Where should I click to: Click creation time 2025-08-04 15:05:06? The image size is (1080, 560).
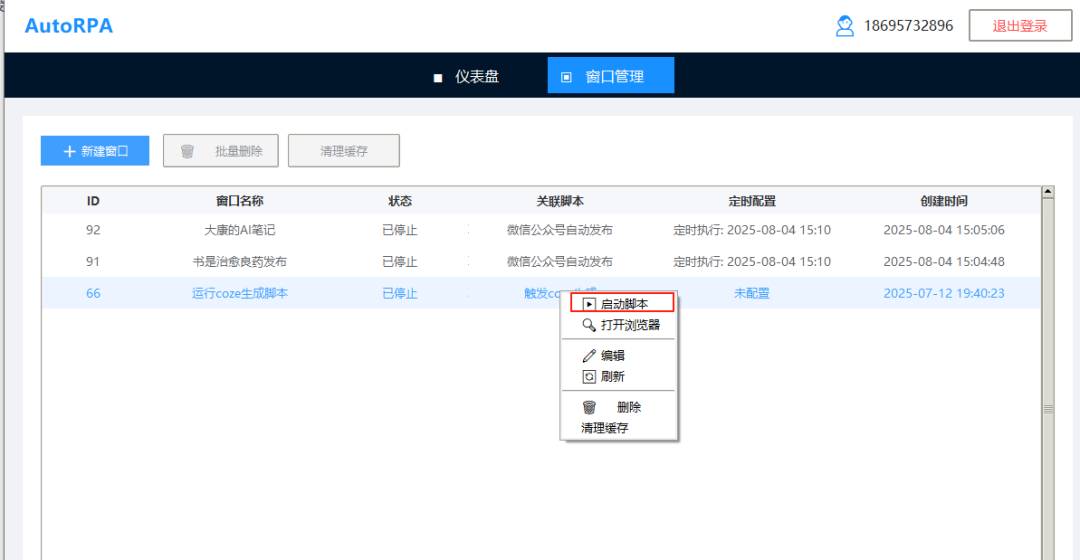pos(944,230)
